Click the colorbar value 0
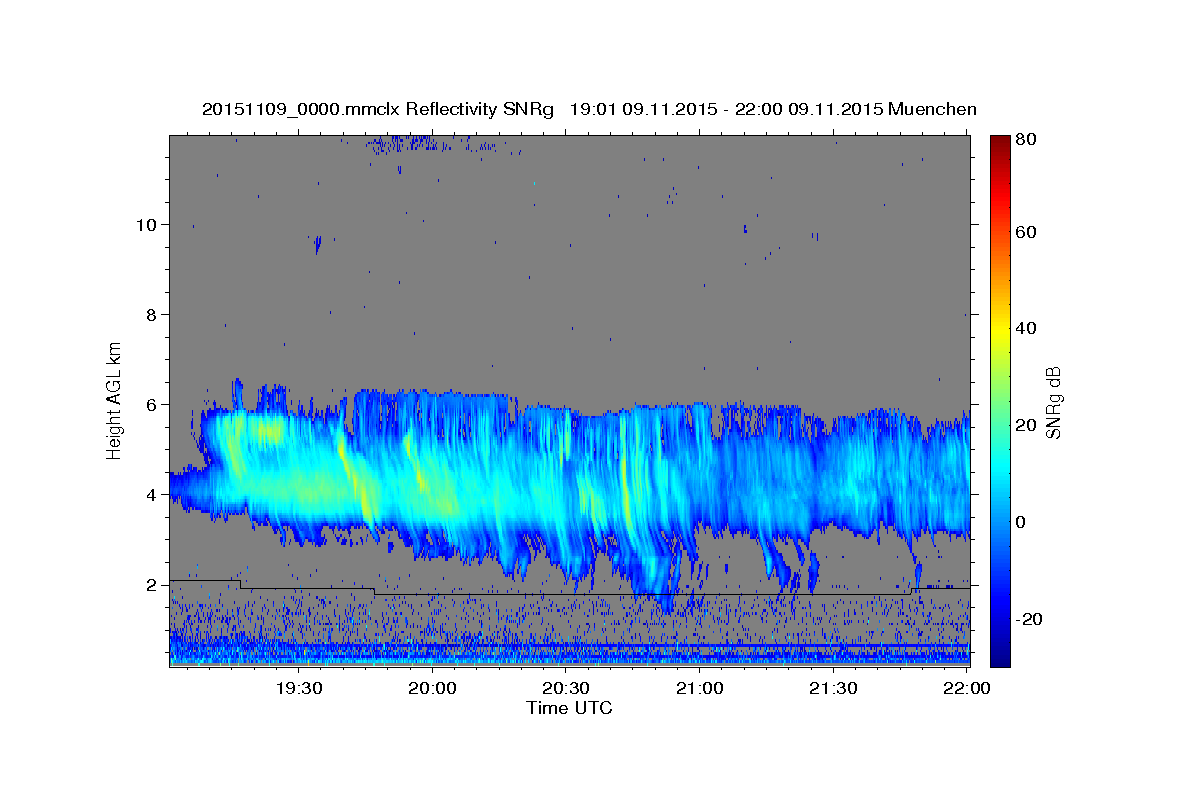This screenshot has height=800, width=1200. point(1021,522)
